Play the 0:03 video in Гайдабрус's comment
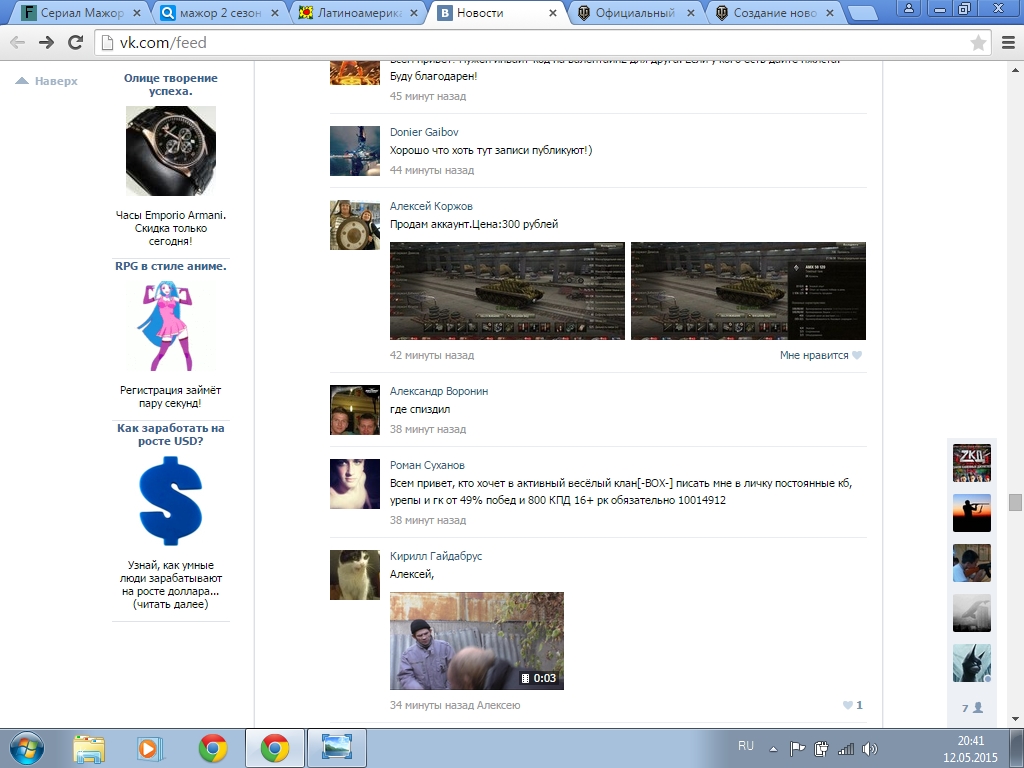This screenshot has height=768, width=1024. (x=477, y=641)
